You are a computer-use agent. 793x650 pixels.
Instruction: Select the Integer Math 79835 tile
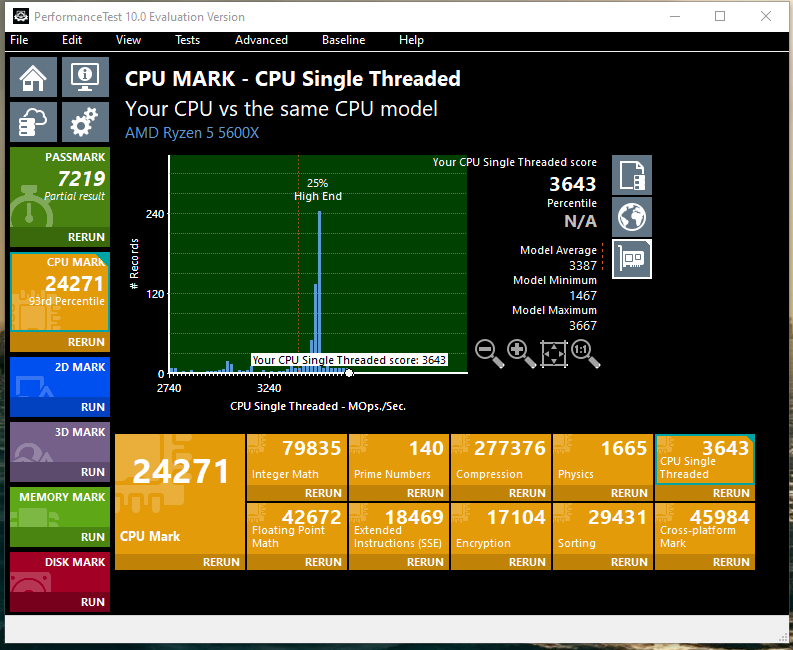[297, 460]
